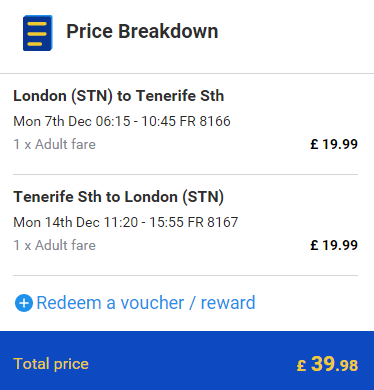Click the outbound £ 19.99 fare price
This screenshot has height=390, width=374.
tap(334, 144)
